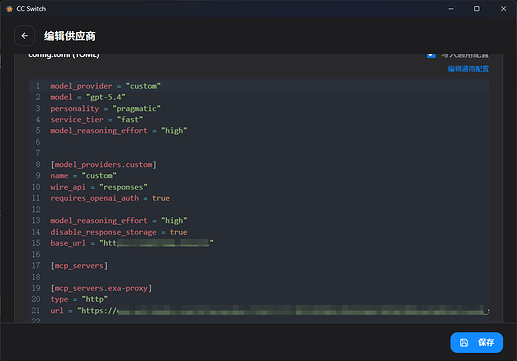Viewport: 517px width, 361px height.
Task: Click the personality = "pragmatic" line
Action: 105,108
